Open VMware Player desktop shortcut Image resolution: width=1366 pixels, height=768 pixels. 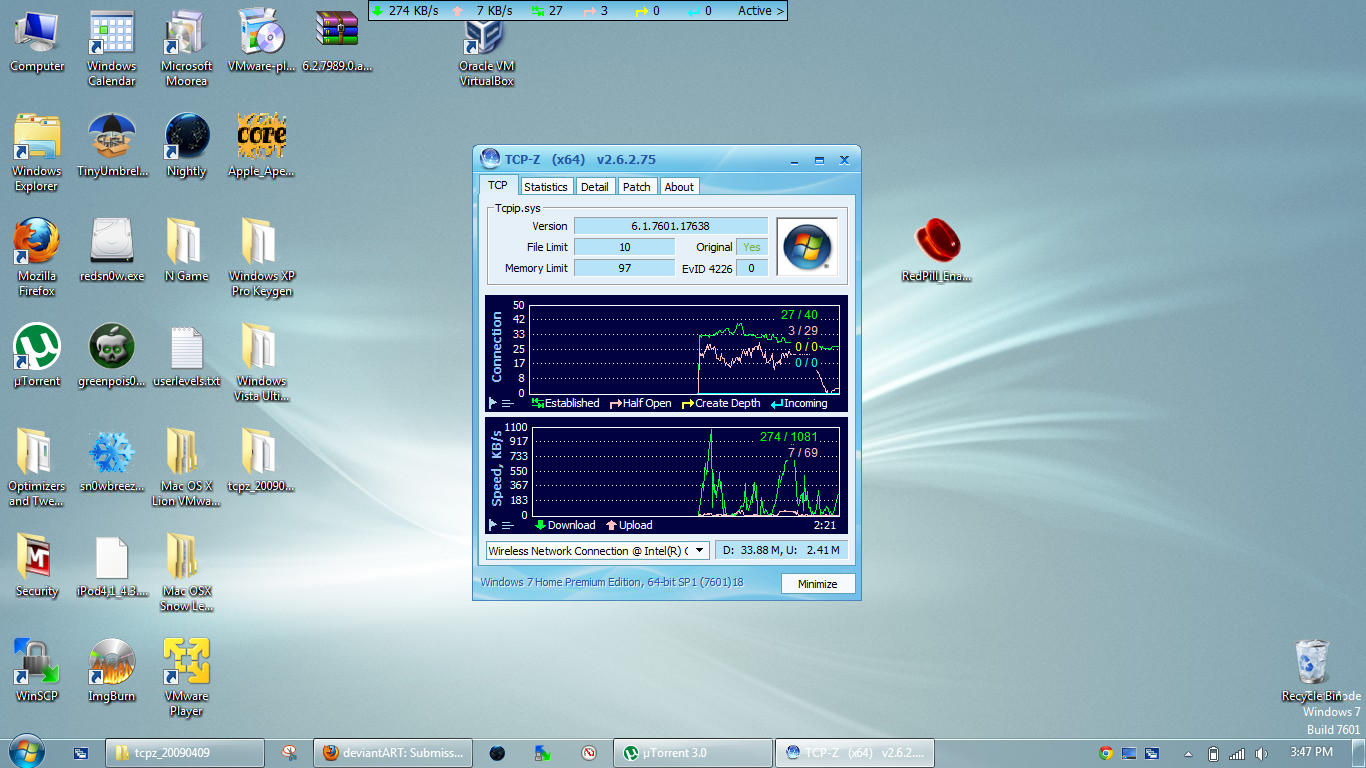[x=187, y=678]
